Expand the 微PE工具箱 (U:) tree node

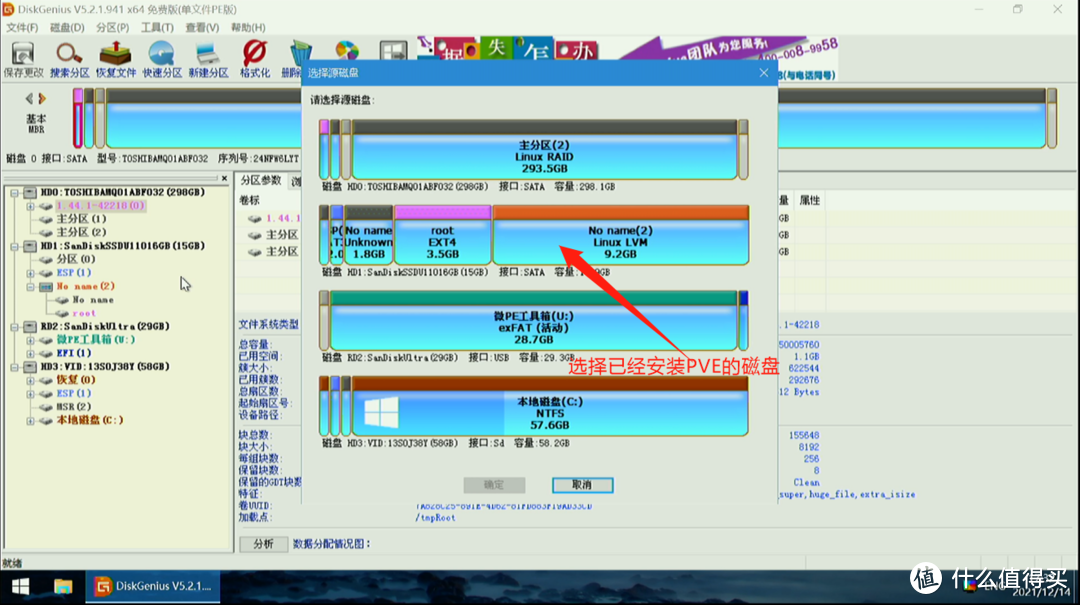(30, 340)
